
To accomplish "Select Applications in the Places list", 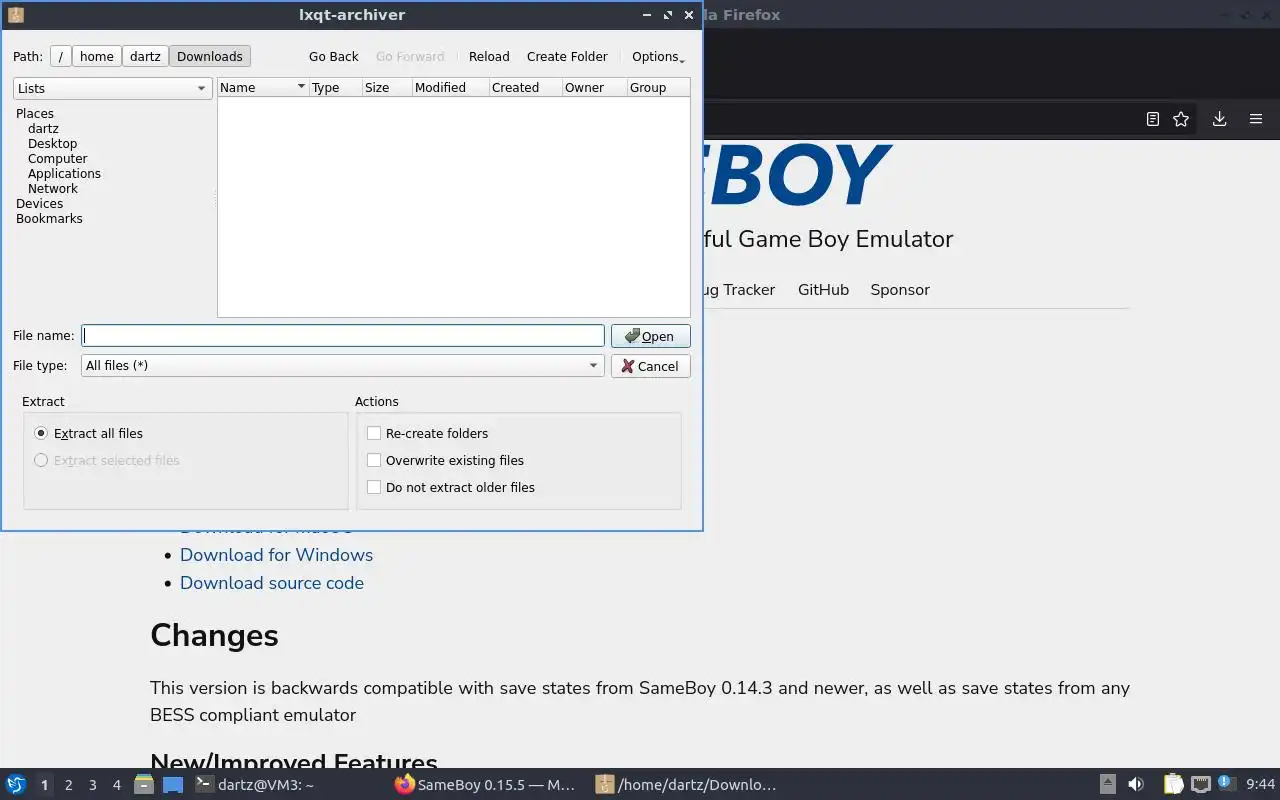I will point(64,174).
